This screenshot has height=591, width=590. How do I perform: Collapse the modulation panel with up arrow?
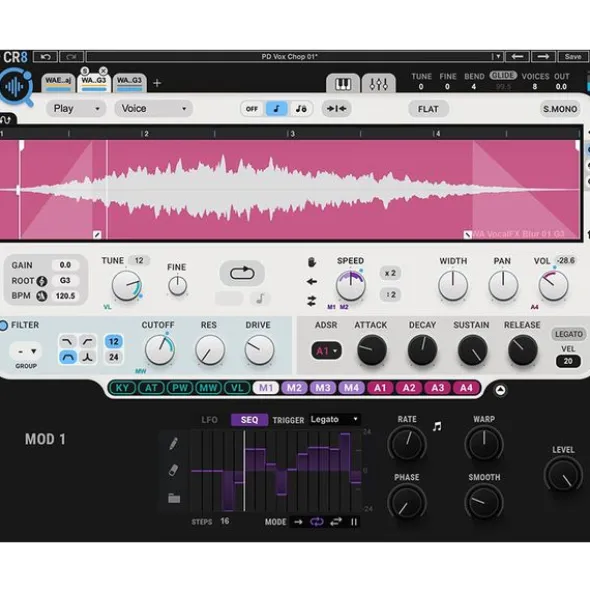500,390
